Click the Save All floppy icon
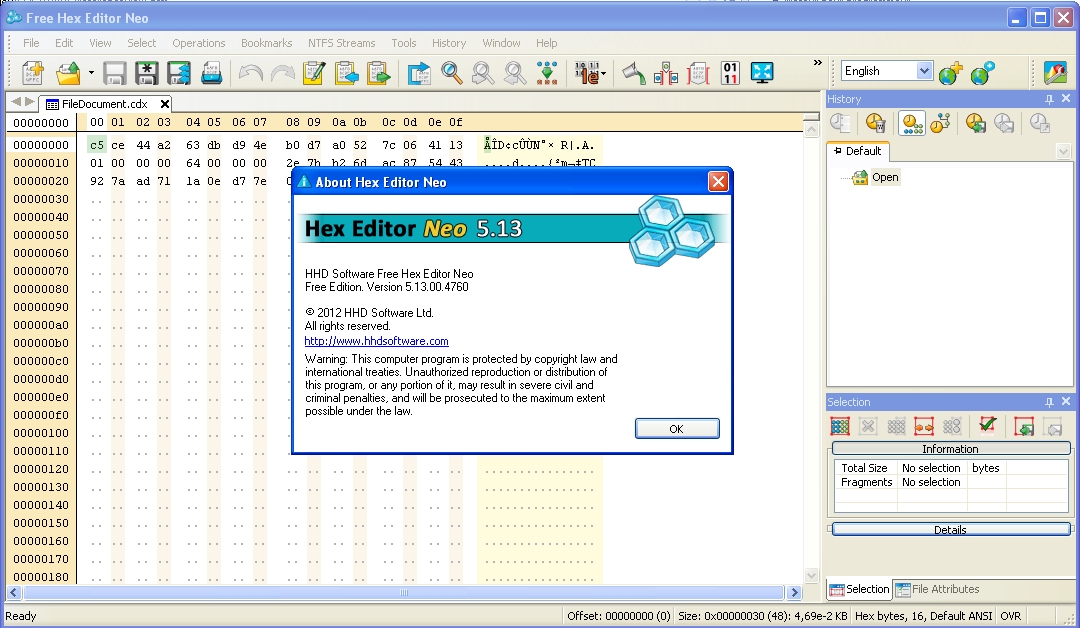The image size is (1080, 628). (178, 72)
